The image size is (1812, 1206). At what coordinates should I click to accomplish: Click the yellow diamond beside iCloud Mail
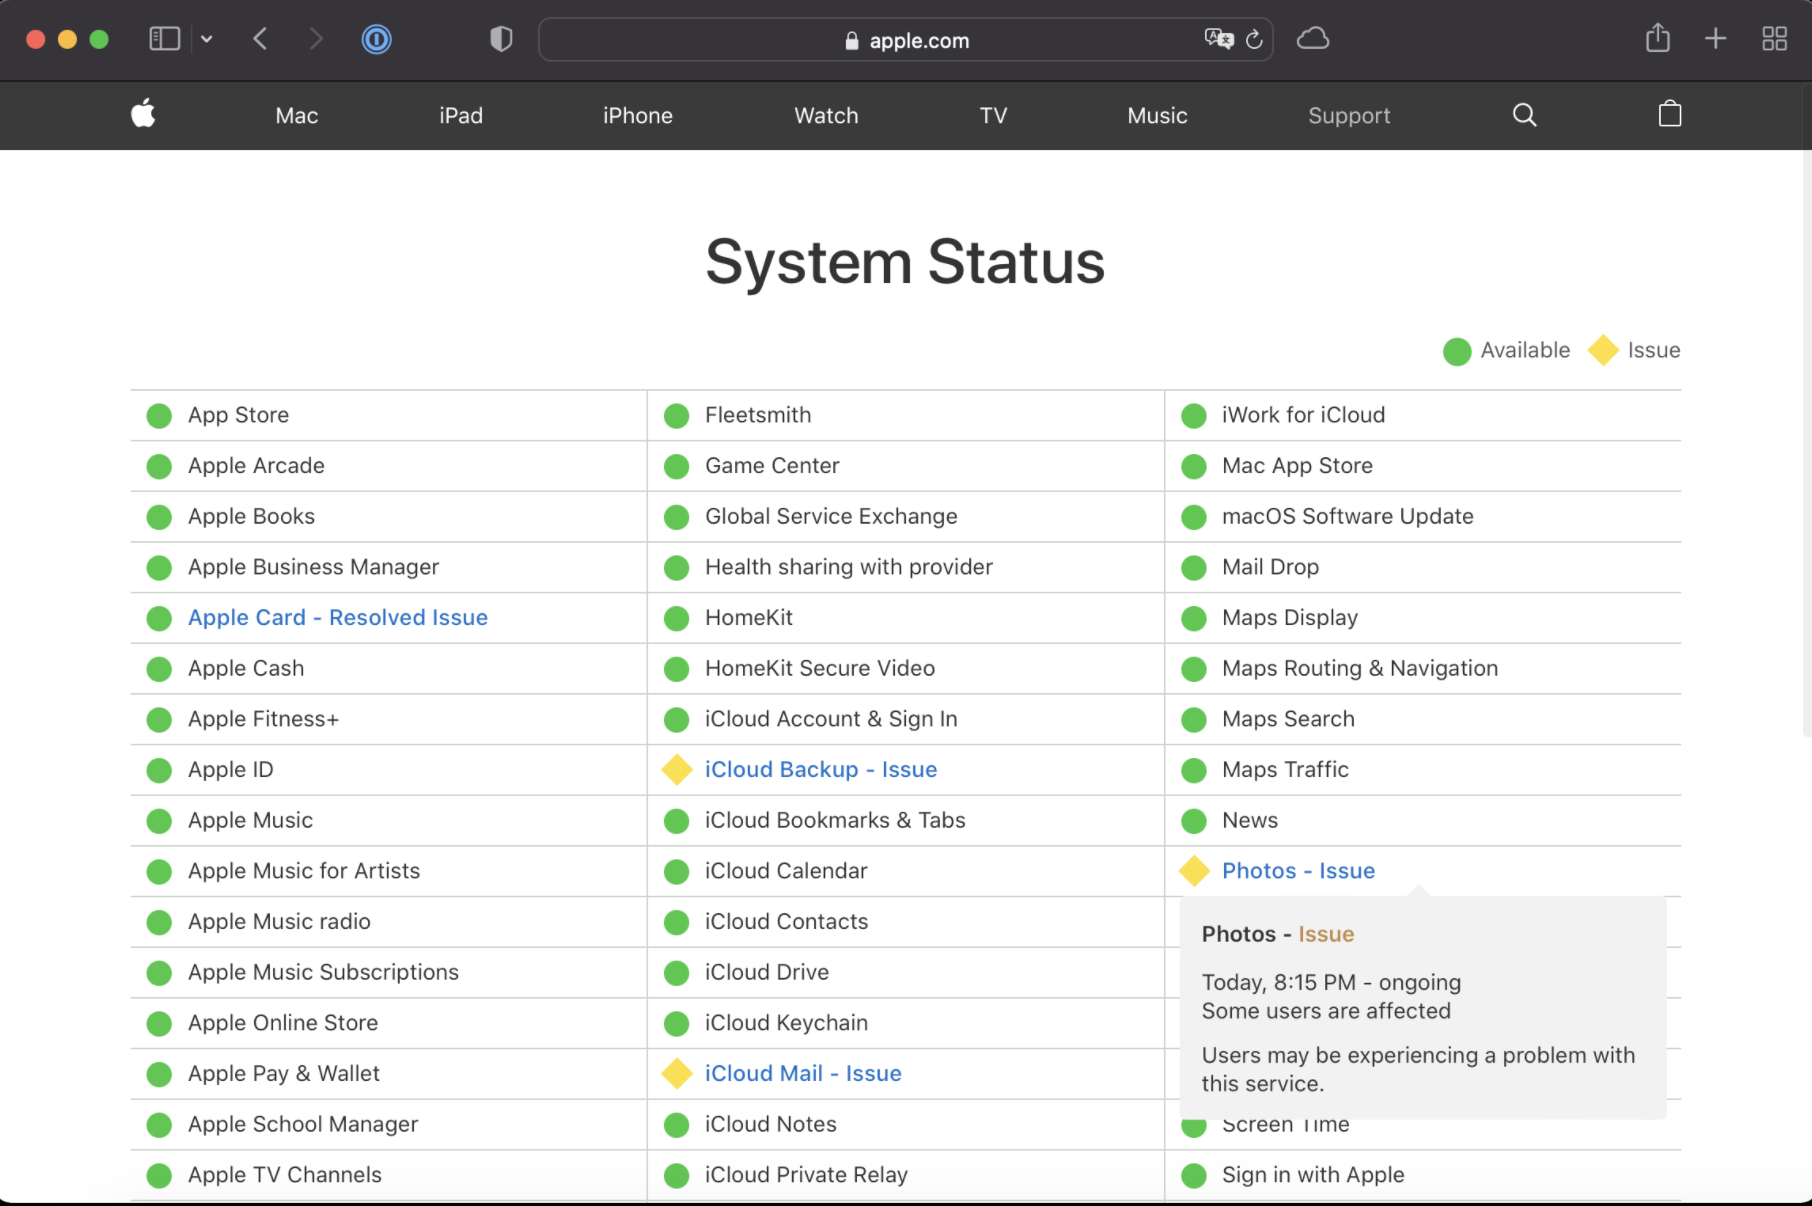click(x=677, y=1073)
